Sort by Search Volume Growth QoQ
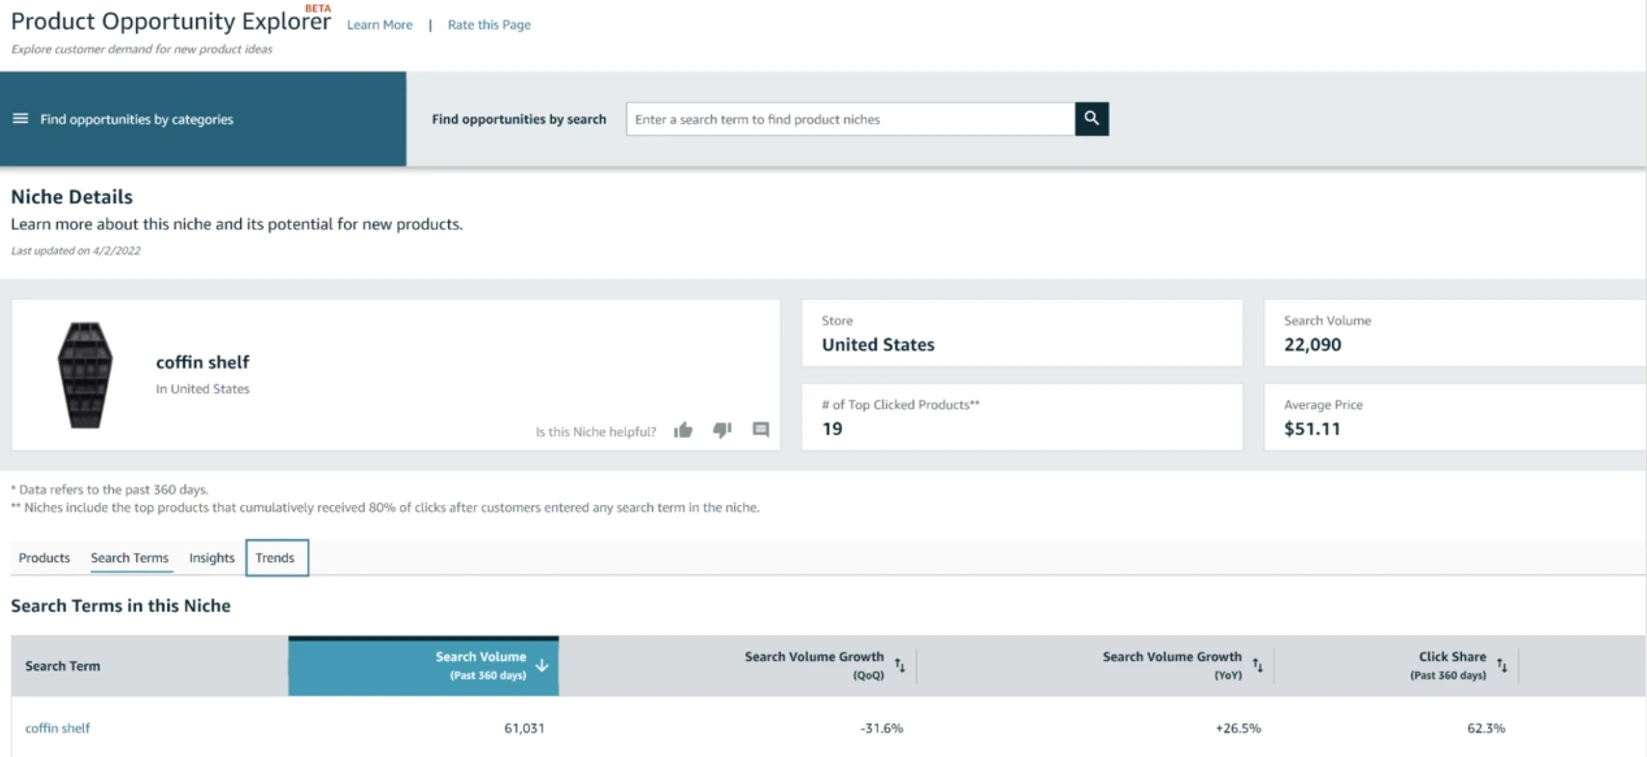1647x757 pixels. click(x=900, y=666)
